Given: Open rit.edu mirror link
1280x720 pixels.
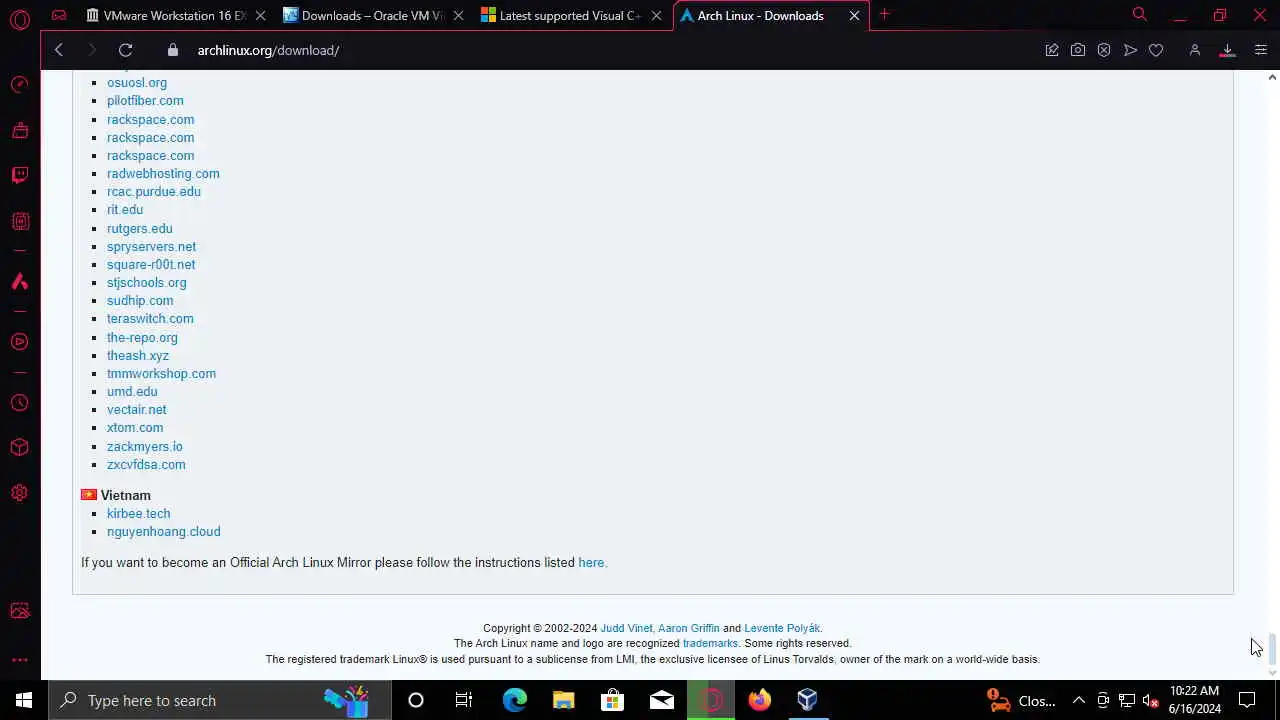Looking at the screenshot, I should [125, 210].
